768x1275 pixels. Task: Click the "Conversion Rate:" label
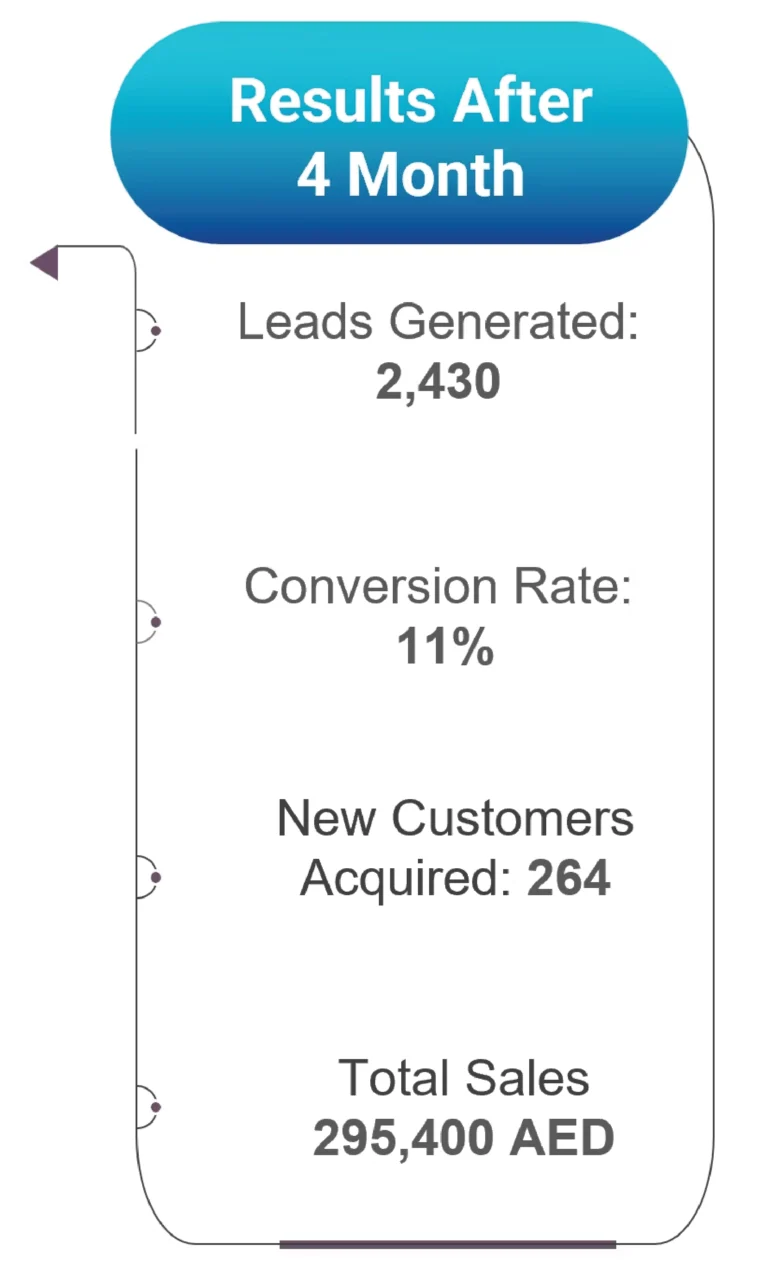pyautogui.click(x=438, y=586)
